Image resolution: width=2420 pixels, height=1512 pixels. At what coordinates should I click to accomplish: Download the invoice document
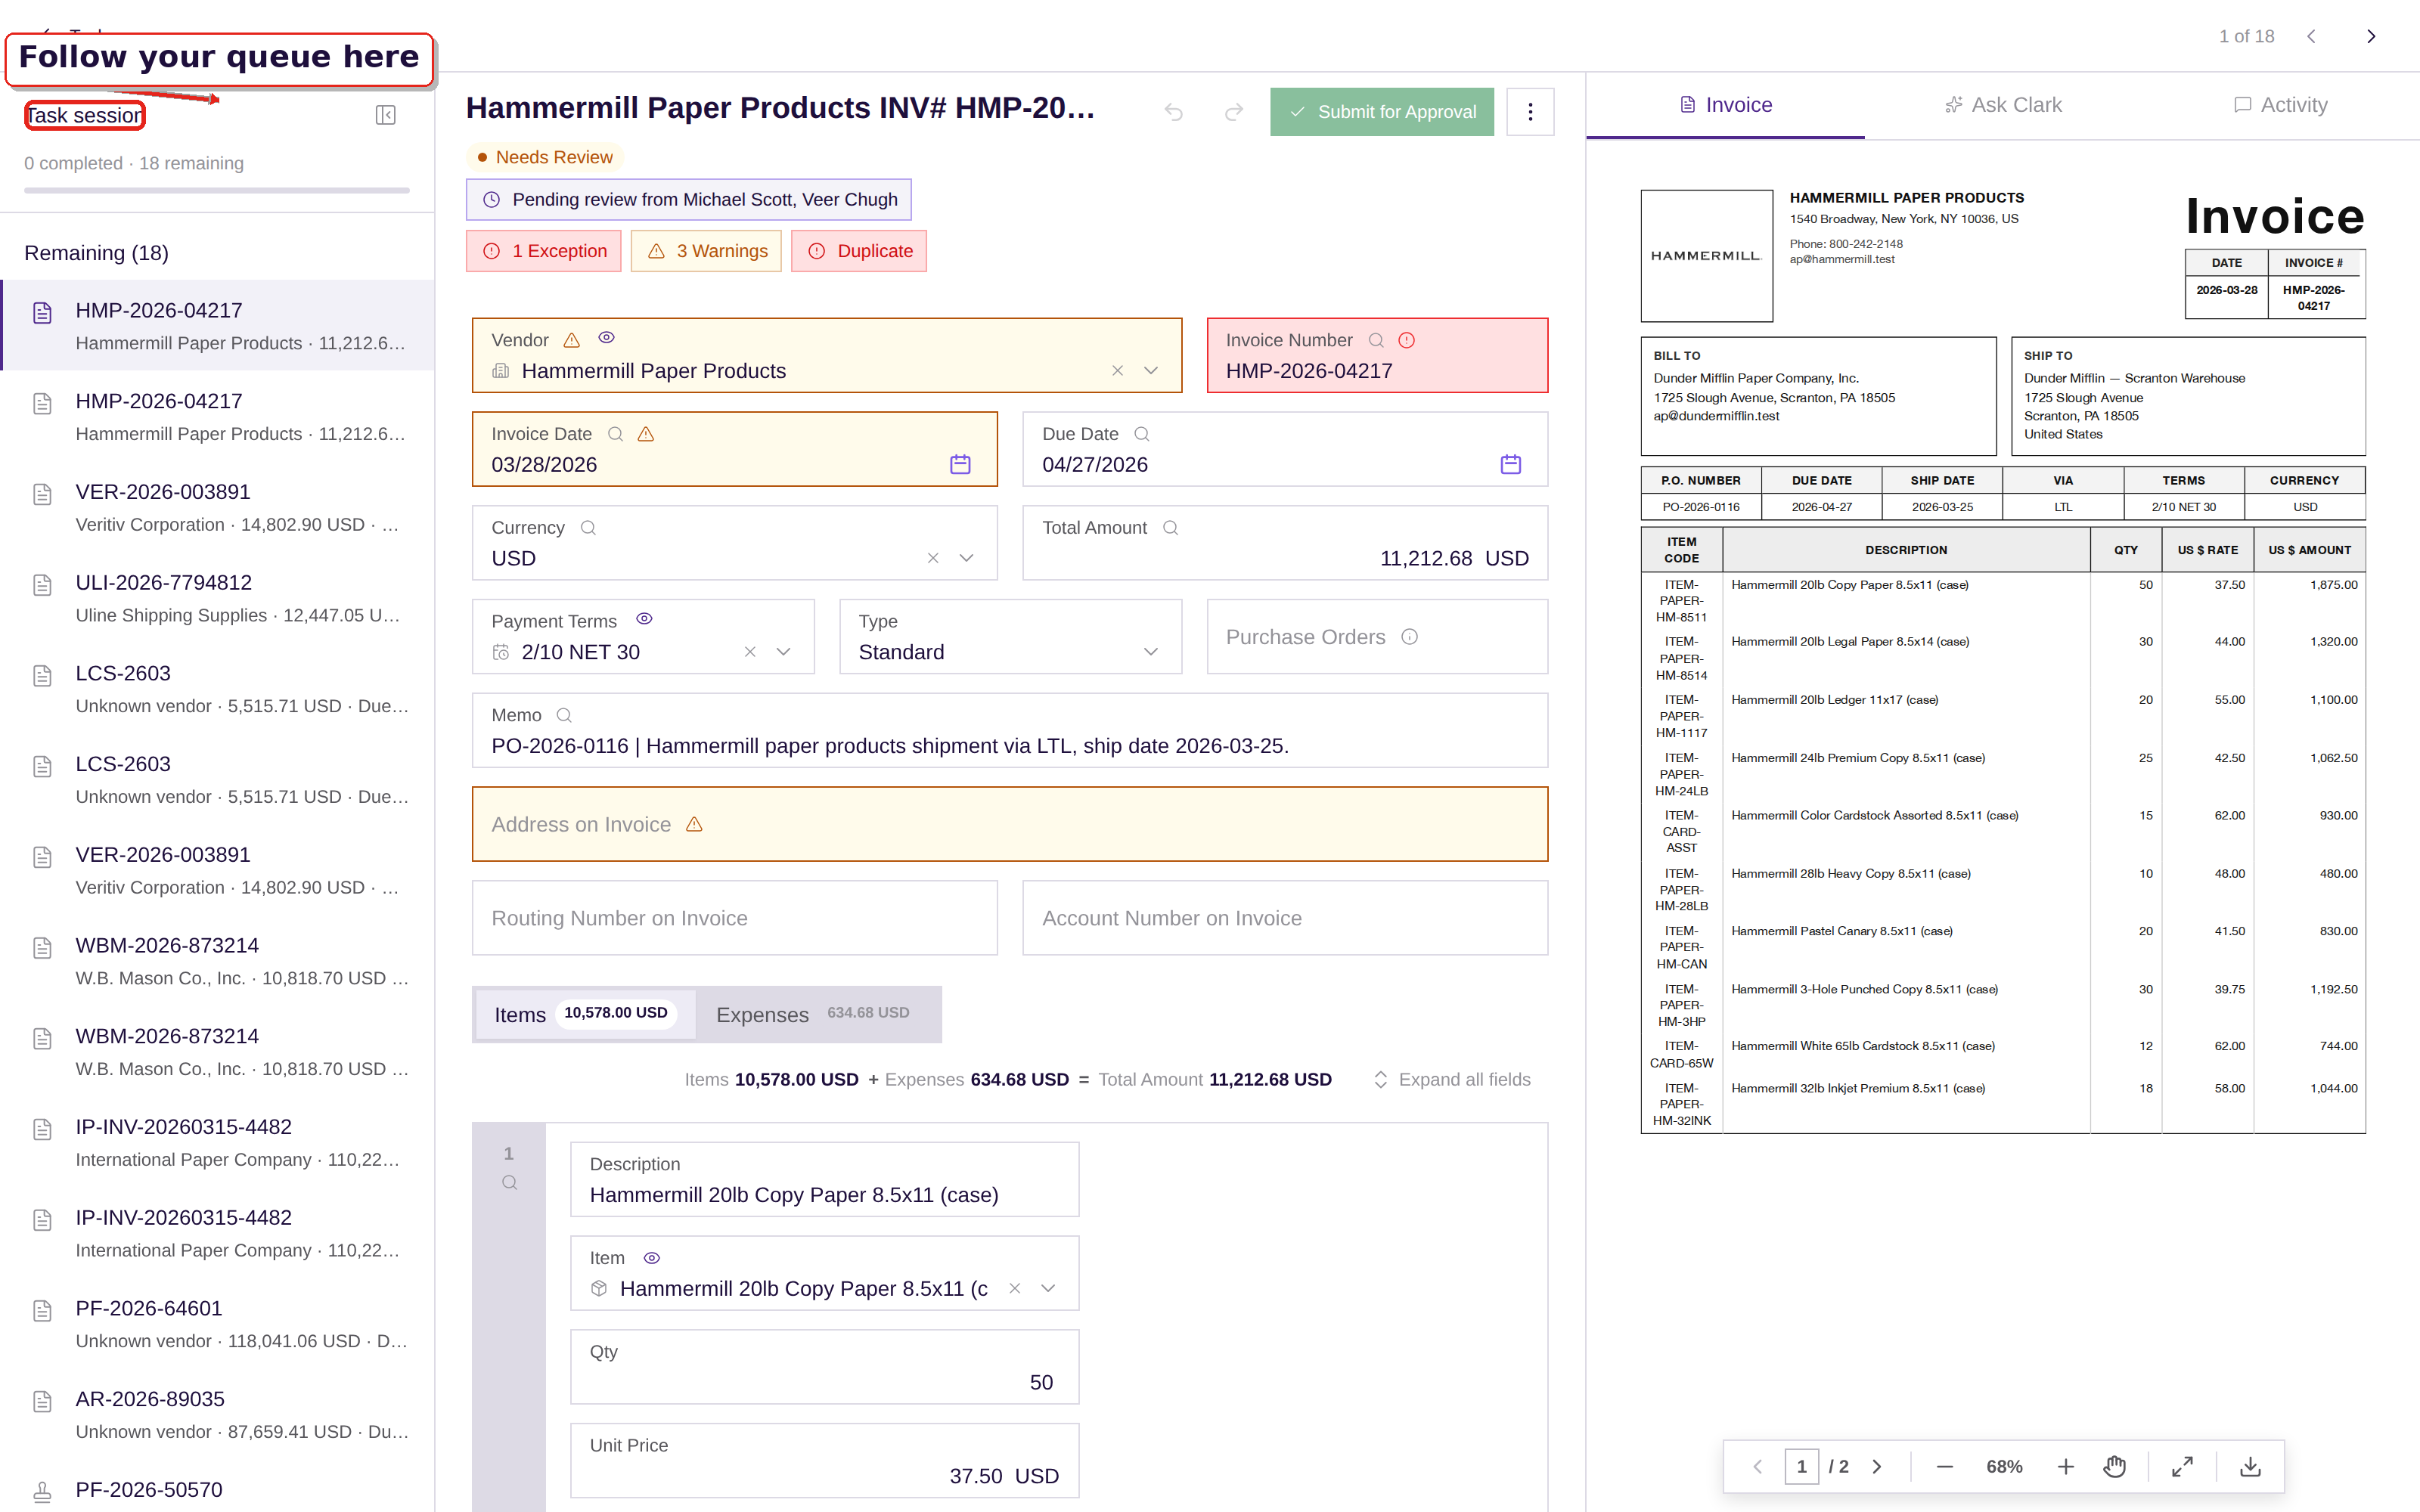[2251, 1467]
